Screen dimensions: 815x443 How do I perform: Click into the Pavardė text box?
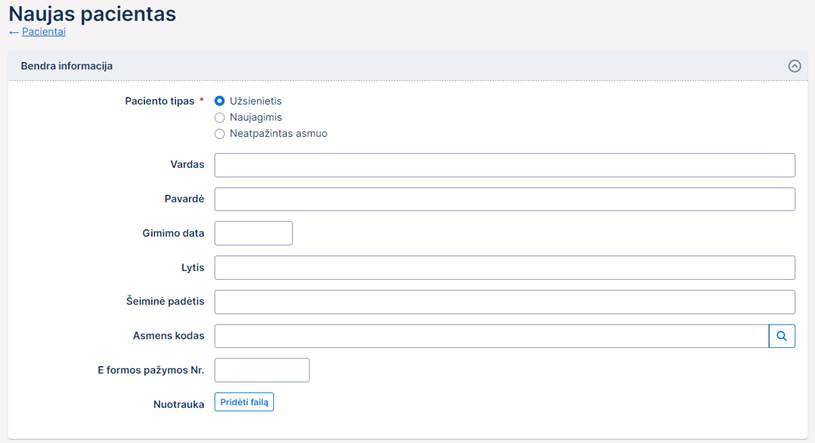pos(504,199)
